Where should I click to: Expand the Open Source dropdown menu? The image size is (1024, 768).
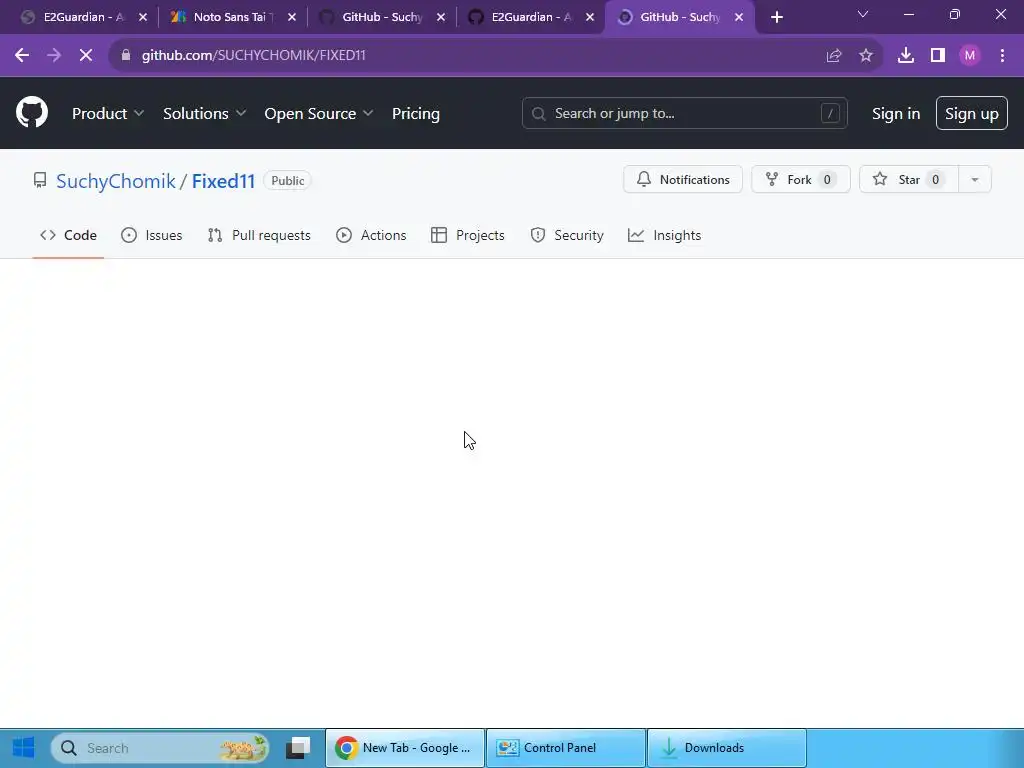click(x=319, y=114)
